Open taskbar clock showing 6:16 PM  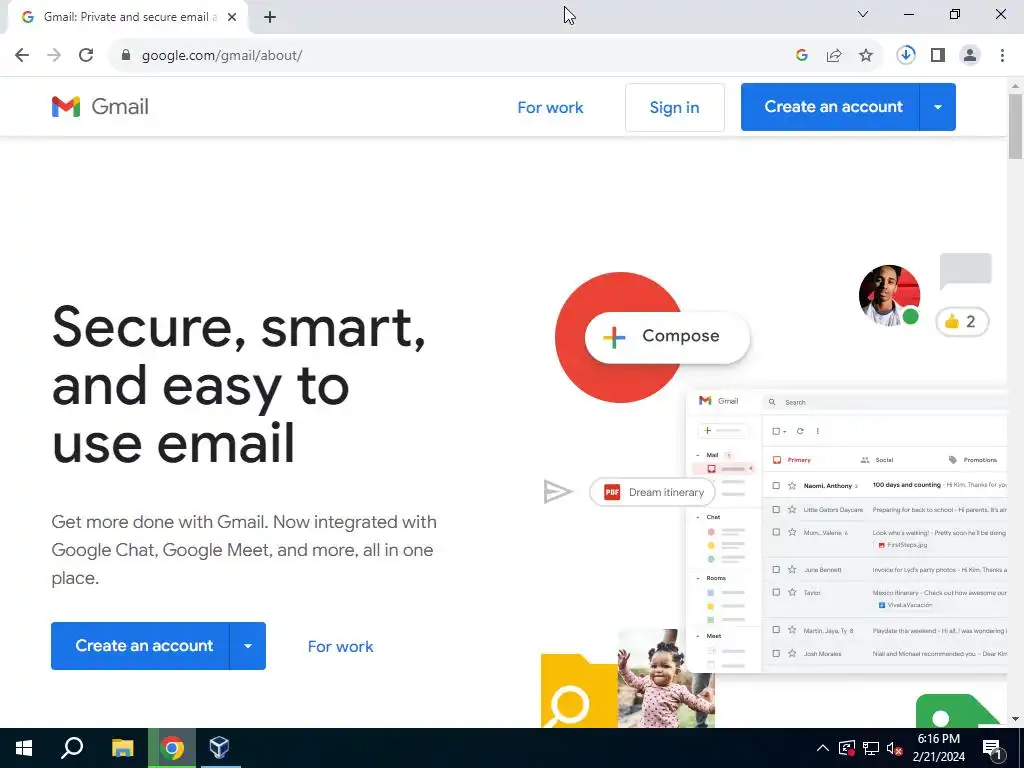click(938, 748)
